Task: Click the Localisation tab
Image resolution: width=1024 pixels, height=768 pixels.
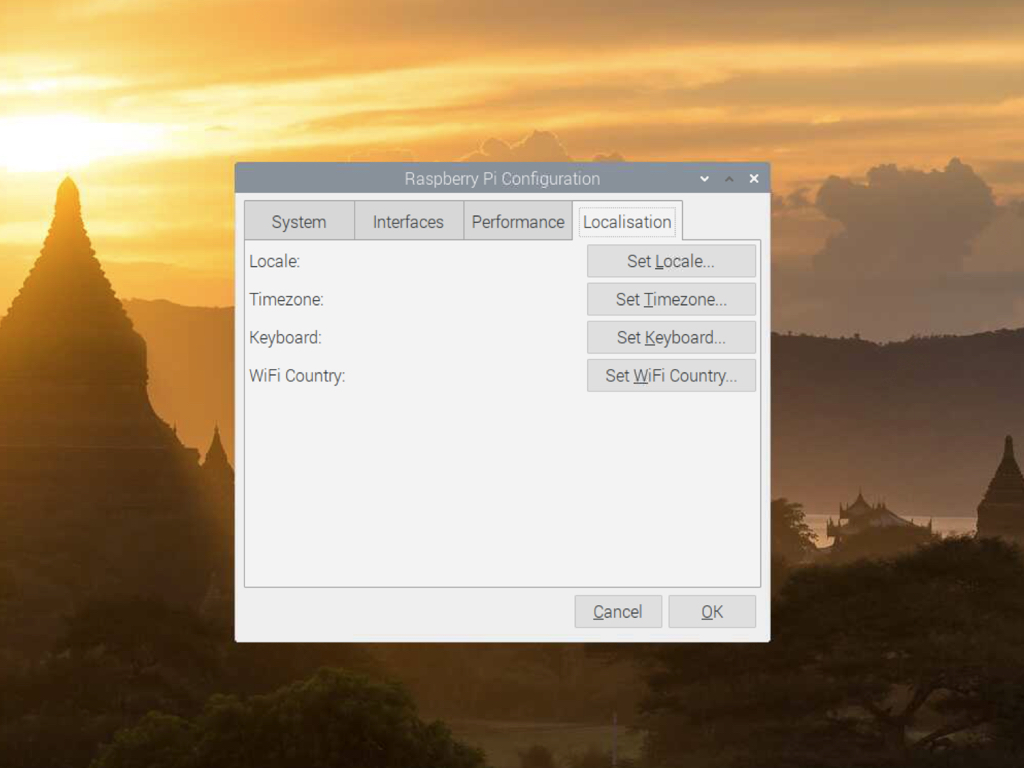Action: (x=627, y=221)
